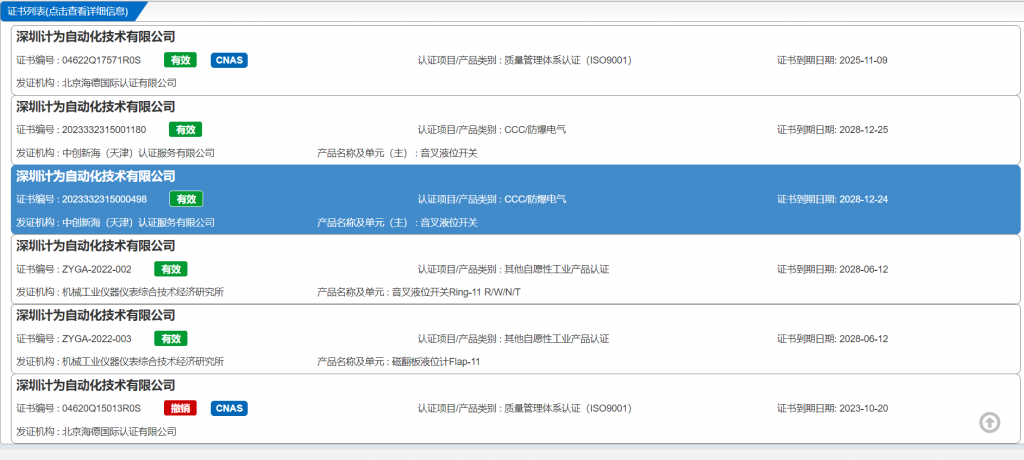Select certificate number 2023332315000498 text
The image size is (1024, 460).
[104, 199]
